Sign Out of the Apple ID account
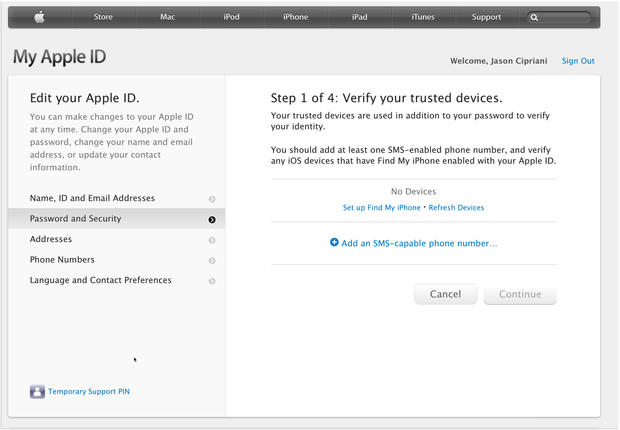620x430 pixels. 578,61
